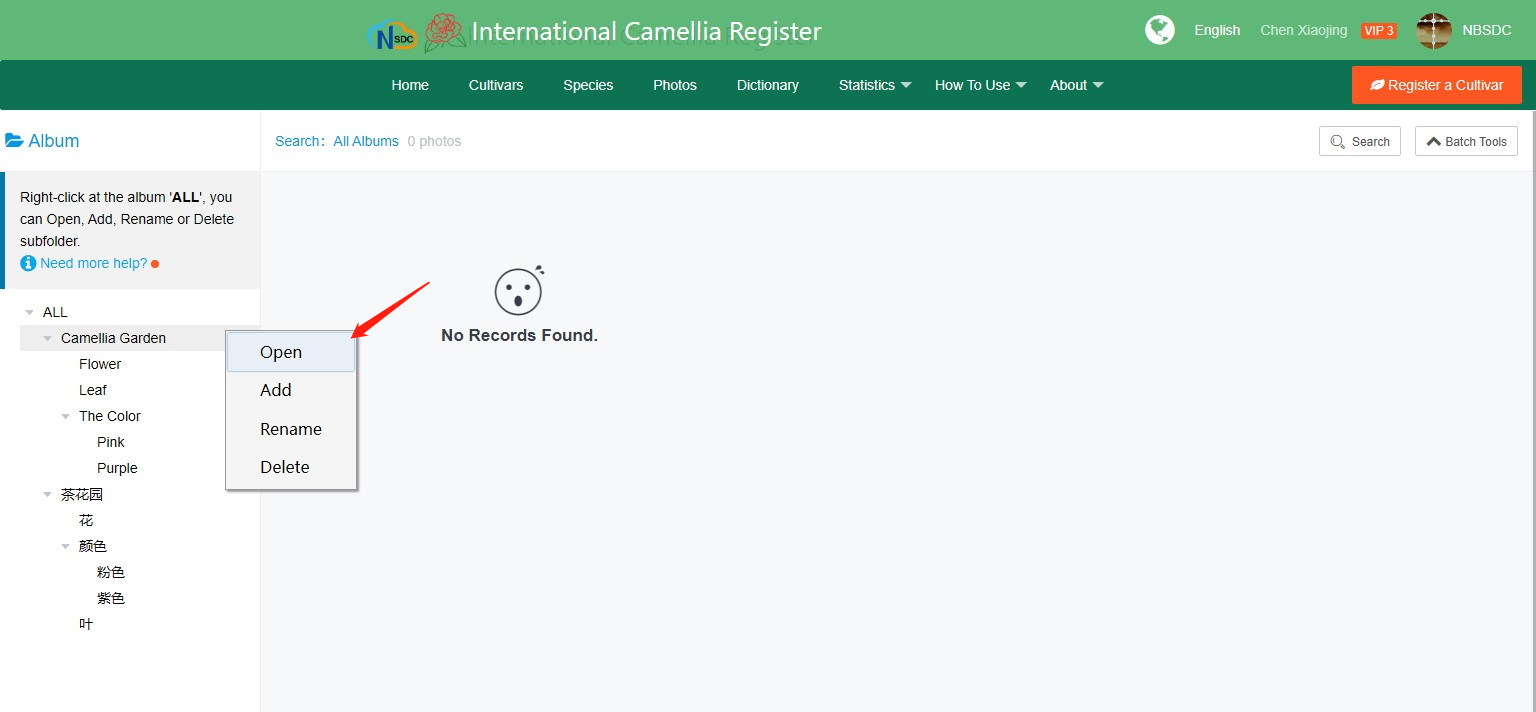The image size is (1536, 712).
Task: Choose Delete in the context menu
Action: point(291,467)
